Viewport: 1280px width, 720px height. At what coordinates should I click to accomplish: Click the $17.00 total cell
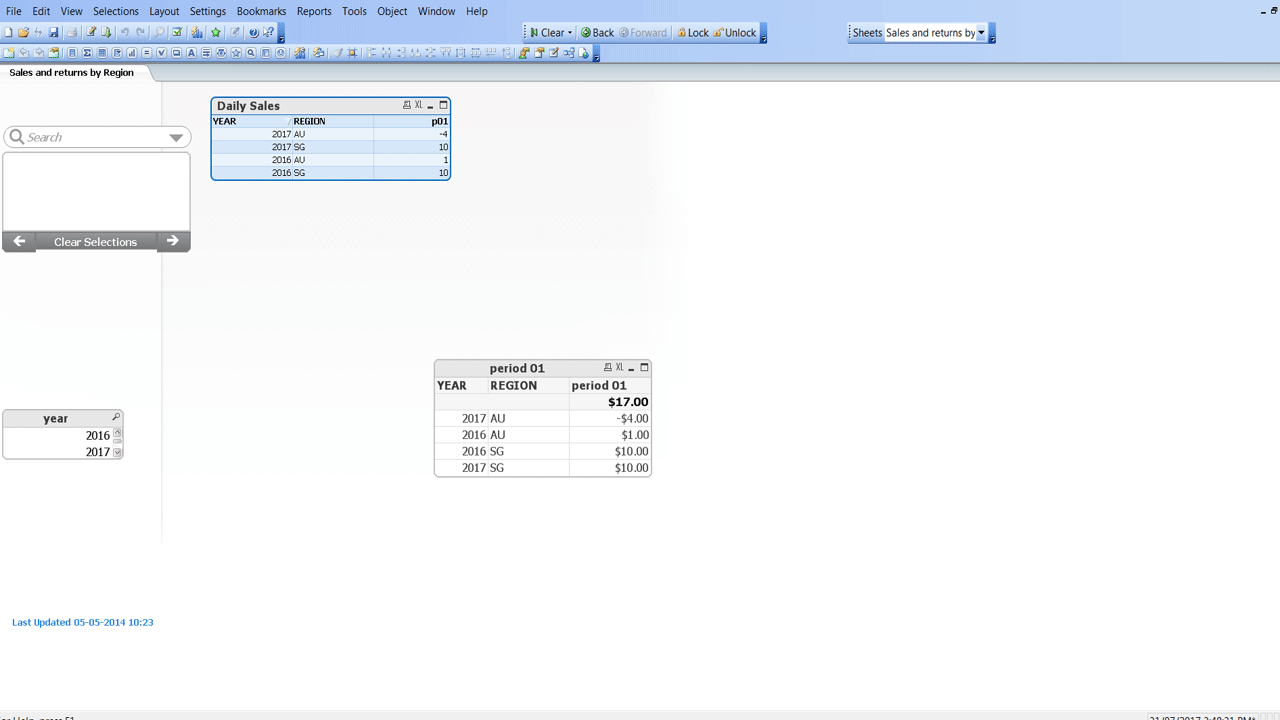[x=610, y=402]
